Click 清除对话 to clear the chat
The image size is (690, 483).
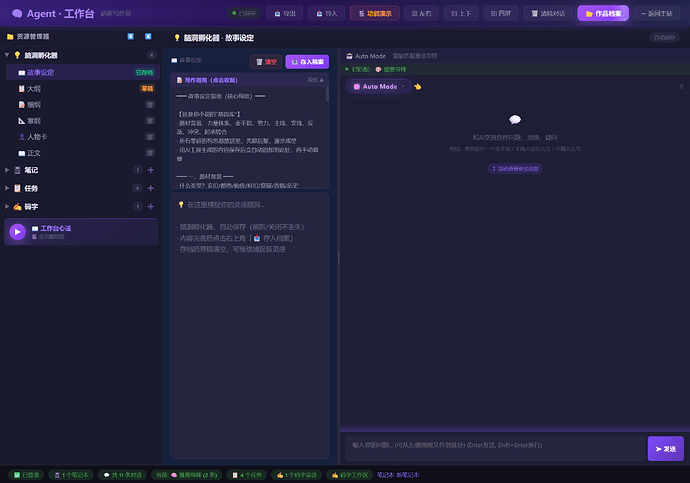pos(548,14)
